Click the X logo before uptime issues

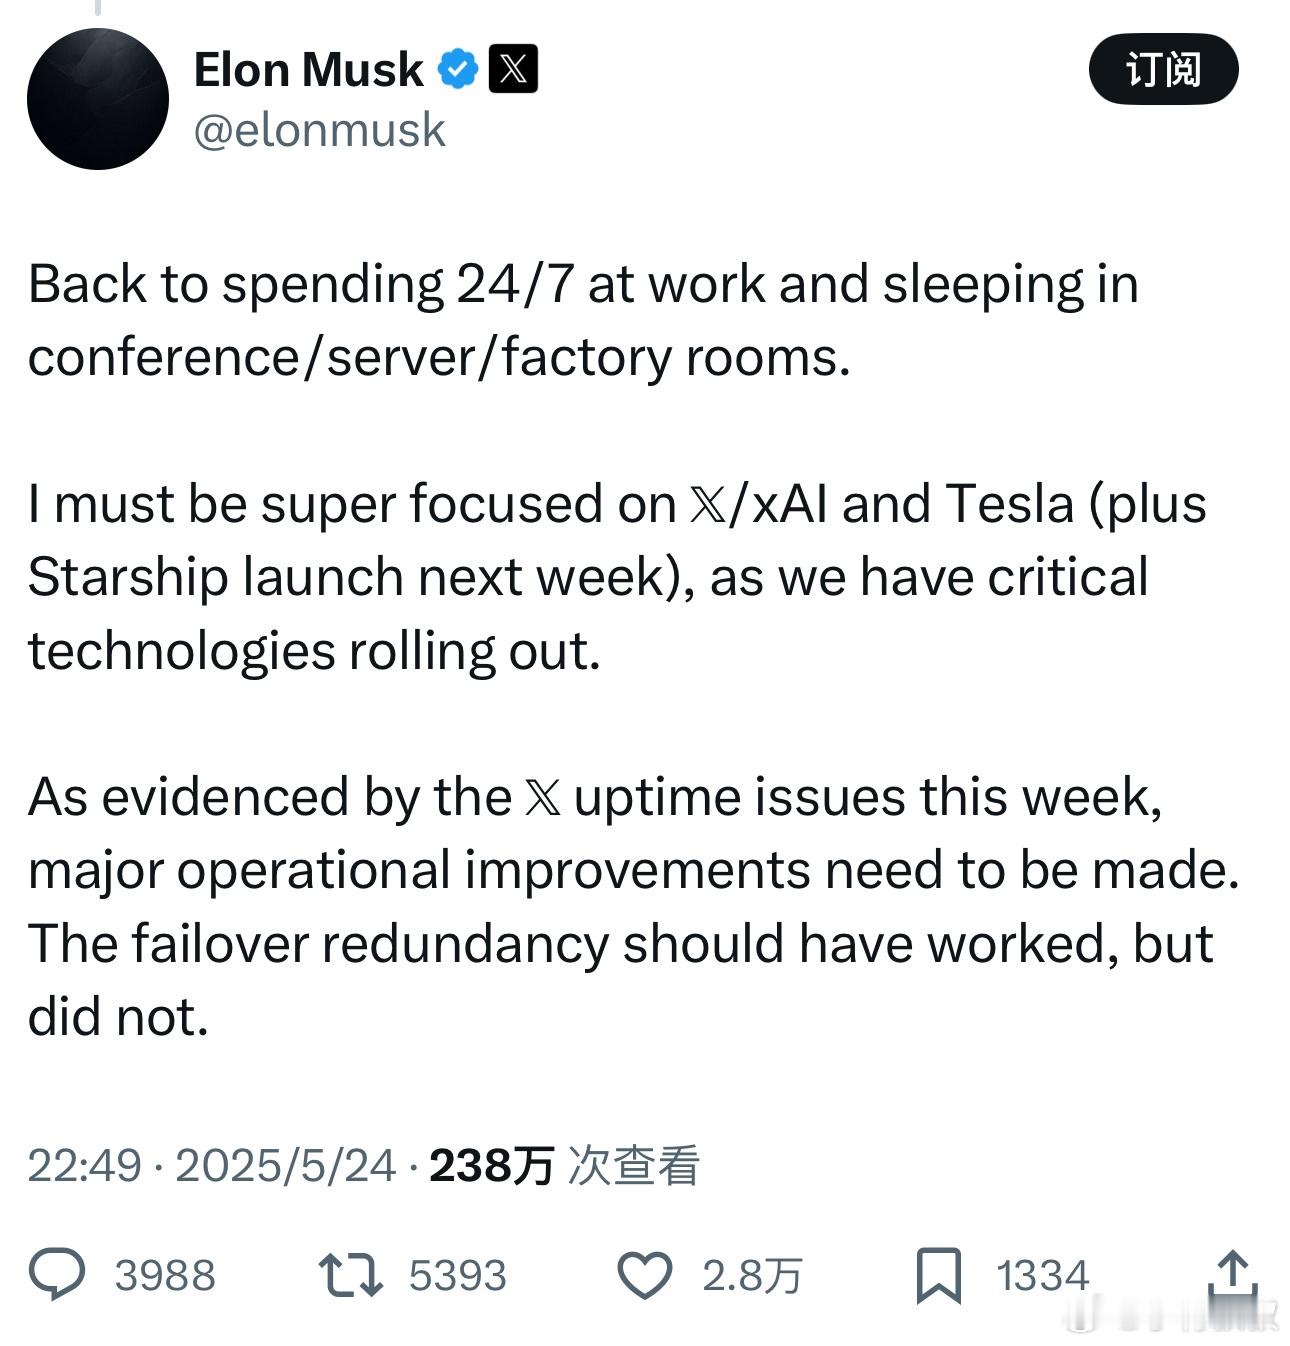543,798
